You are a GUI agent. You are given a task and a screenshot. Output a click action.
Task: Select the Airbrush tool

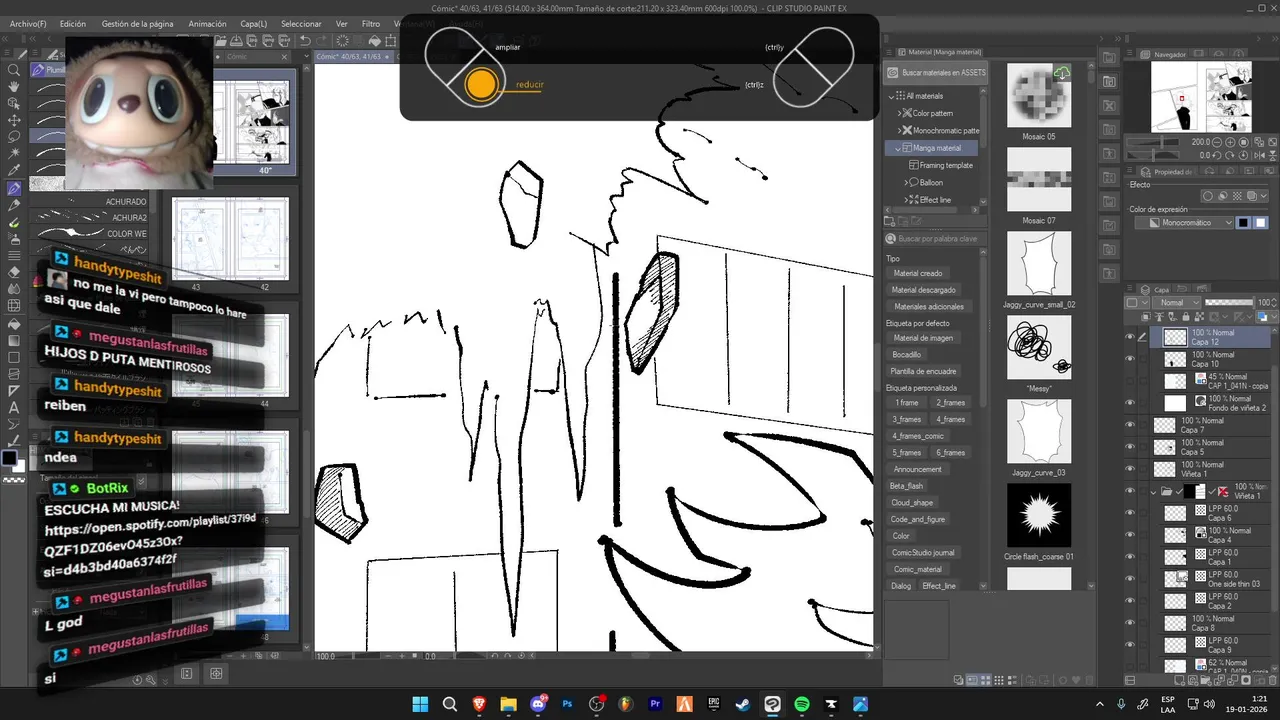14,238
